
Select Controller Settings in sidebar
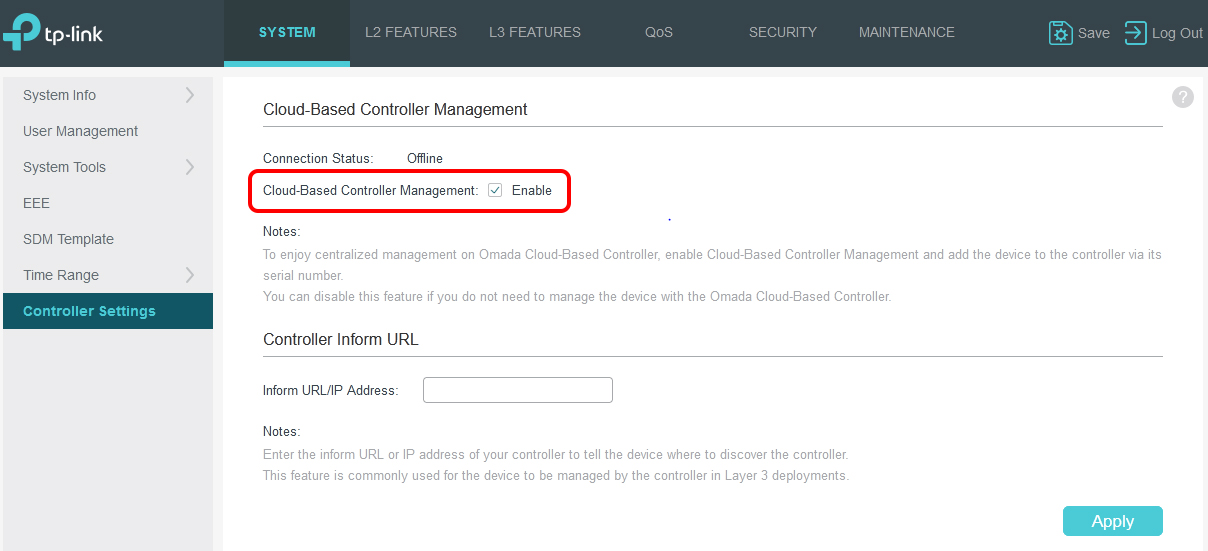coord(108,311)
